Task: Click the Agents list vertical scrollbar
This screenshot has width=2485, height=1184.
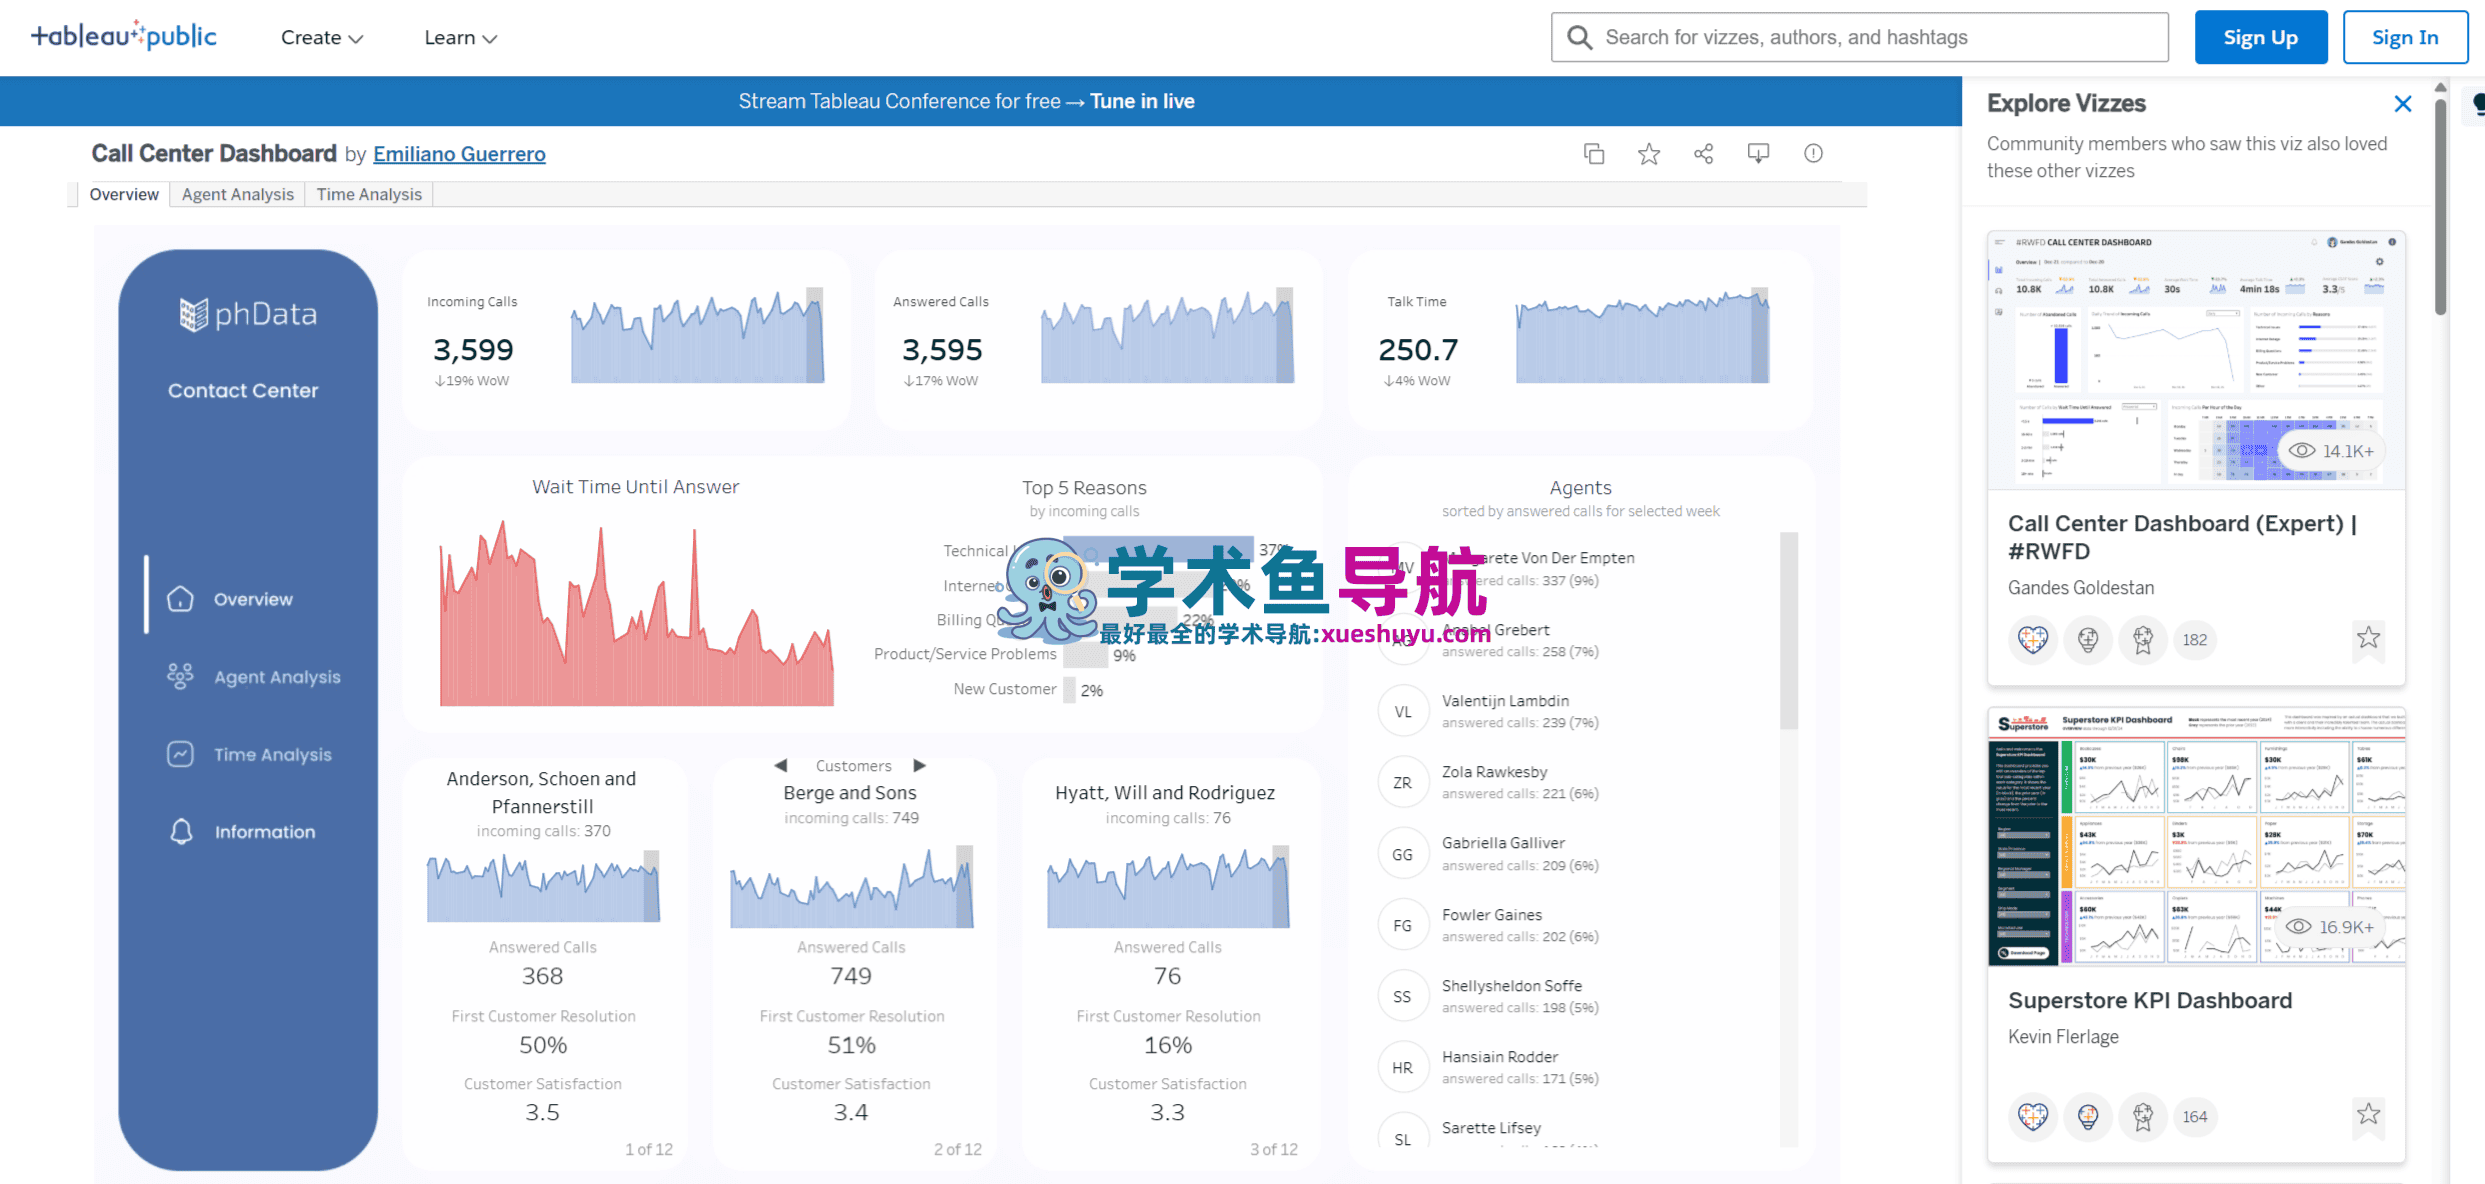Action: 1789,631
